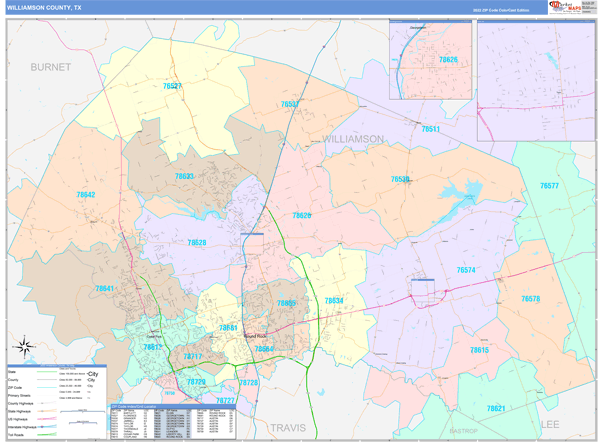The height and width of the screenshot is (442, 600).
Task: Click ZIP code 78628 label
Action: tap(197, 242)
